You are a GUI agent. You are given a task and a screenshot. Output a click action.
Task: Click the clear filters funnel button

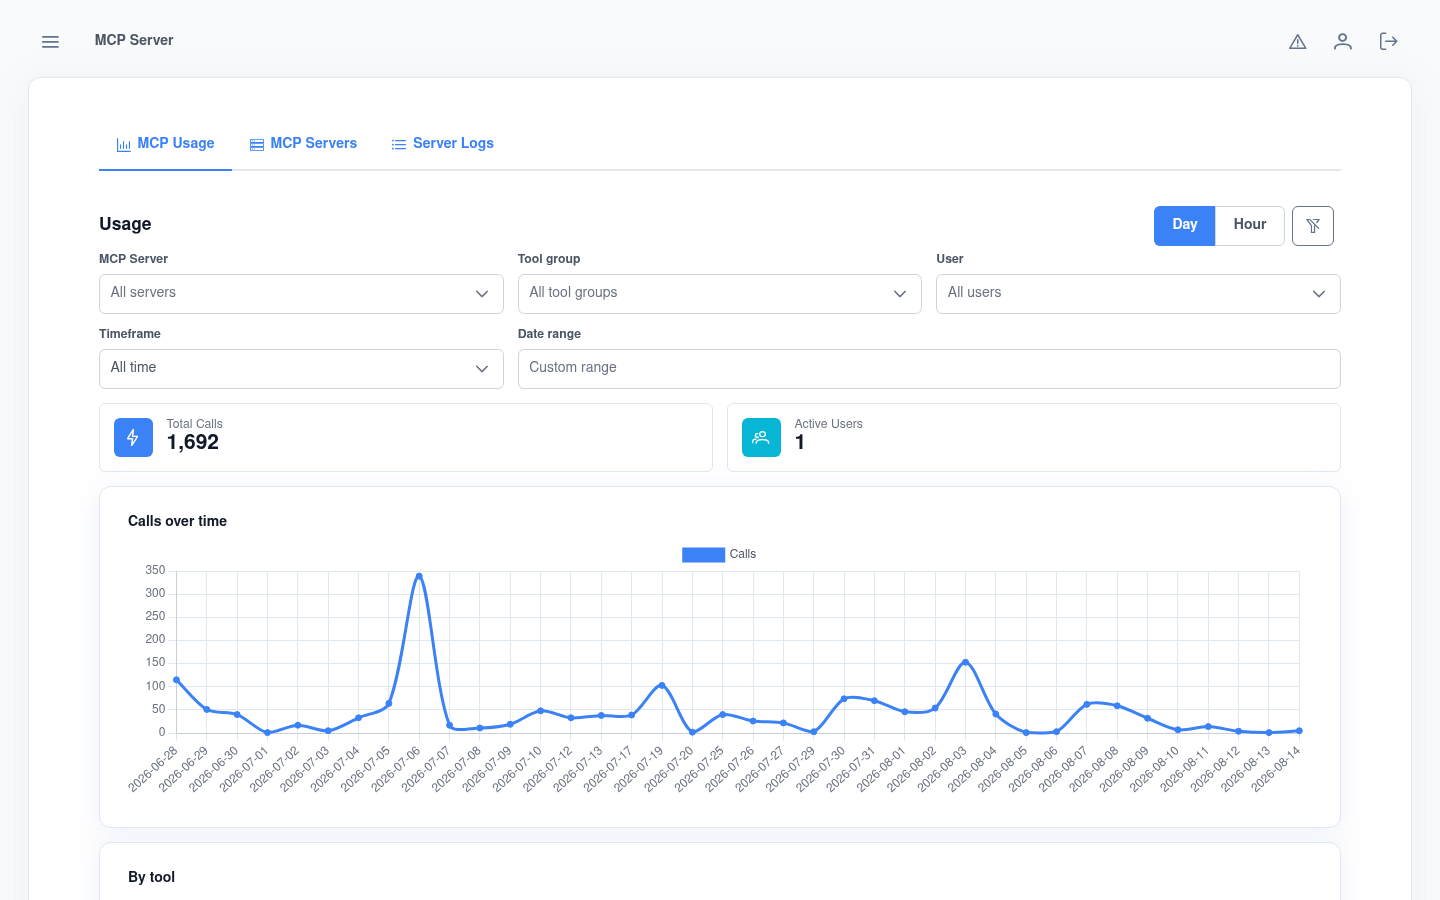1313,226
